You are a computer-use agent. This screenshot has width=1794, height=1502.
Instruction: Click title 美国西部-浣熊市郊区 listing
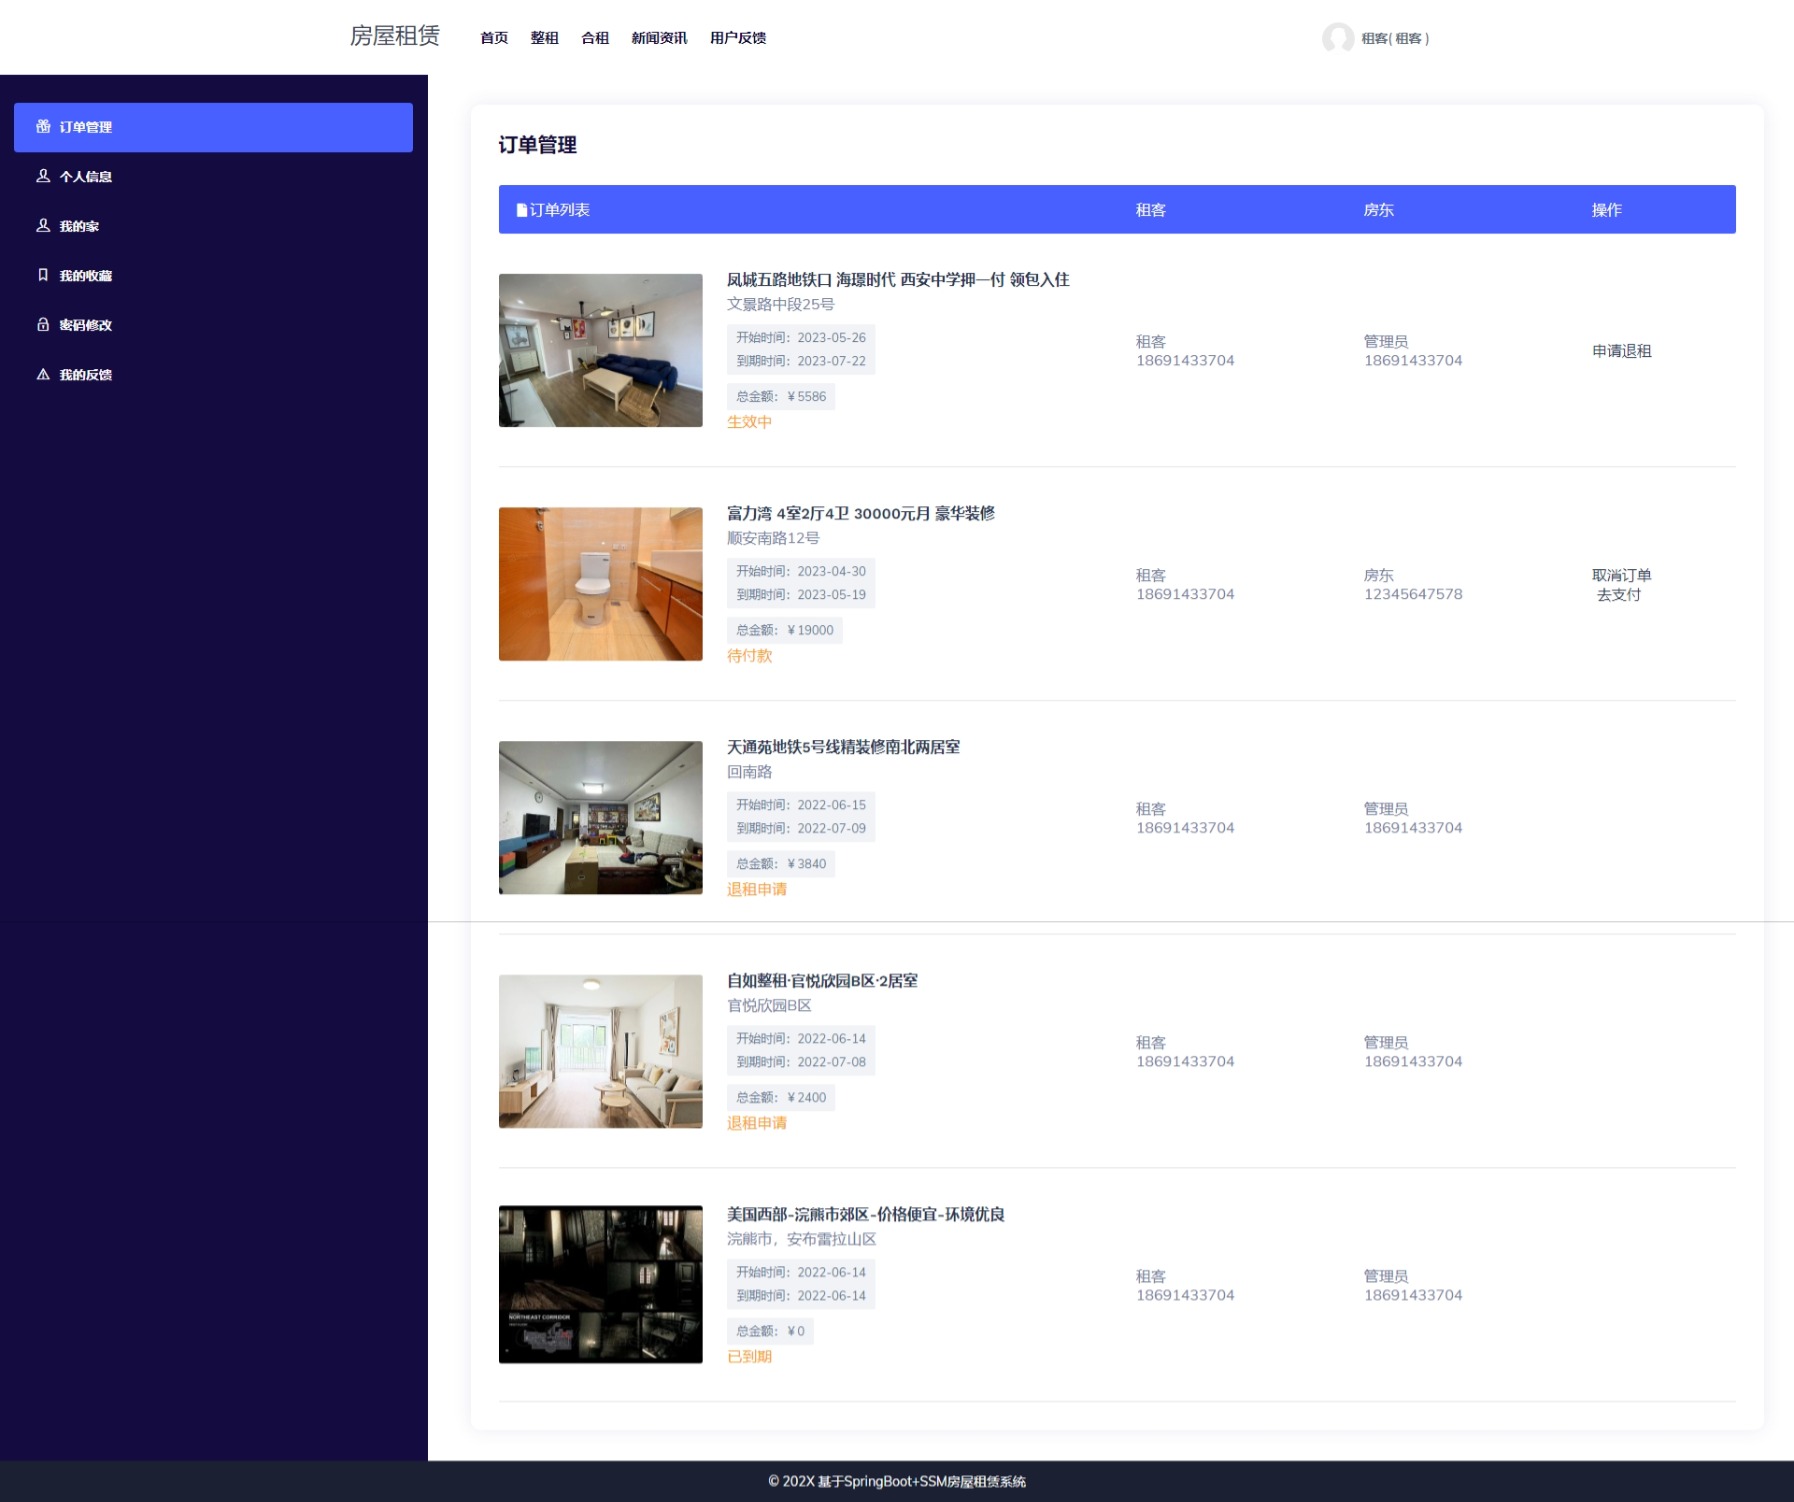[866, 1214]
